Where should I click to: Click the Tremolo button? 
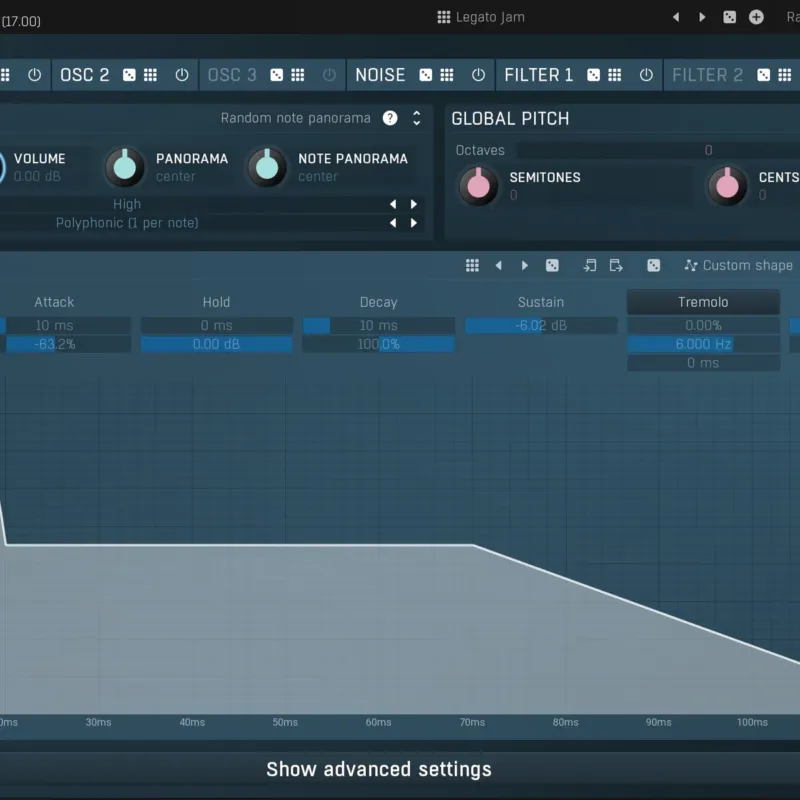tap(703, 302)
